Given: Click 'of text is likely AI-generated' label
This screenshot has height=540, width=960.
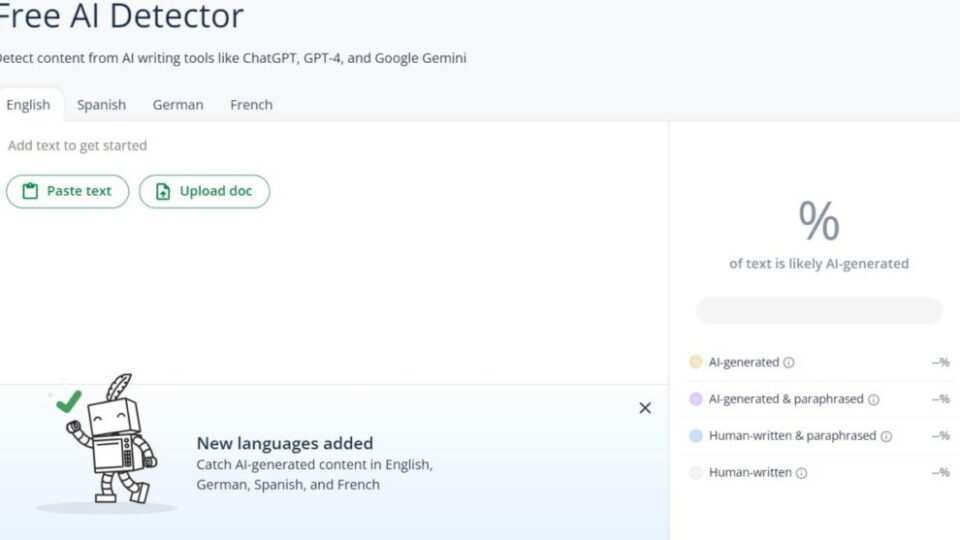Looking at the screenshot, I should (819, 263).
